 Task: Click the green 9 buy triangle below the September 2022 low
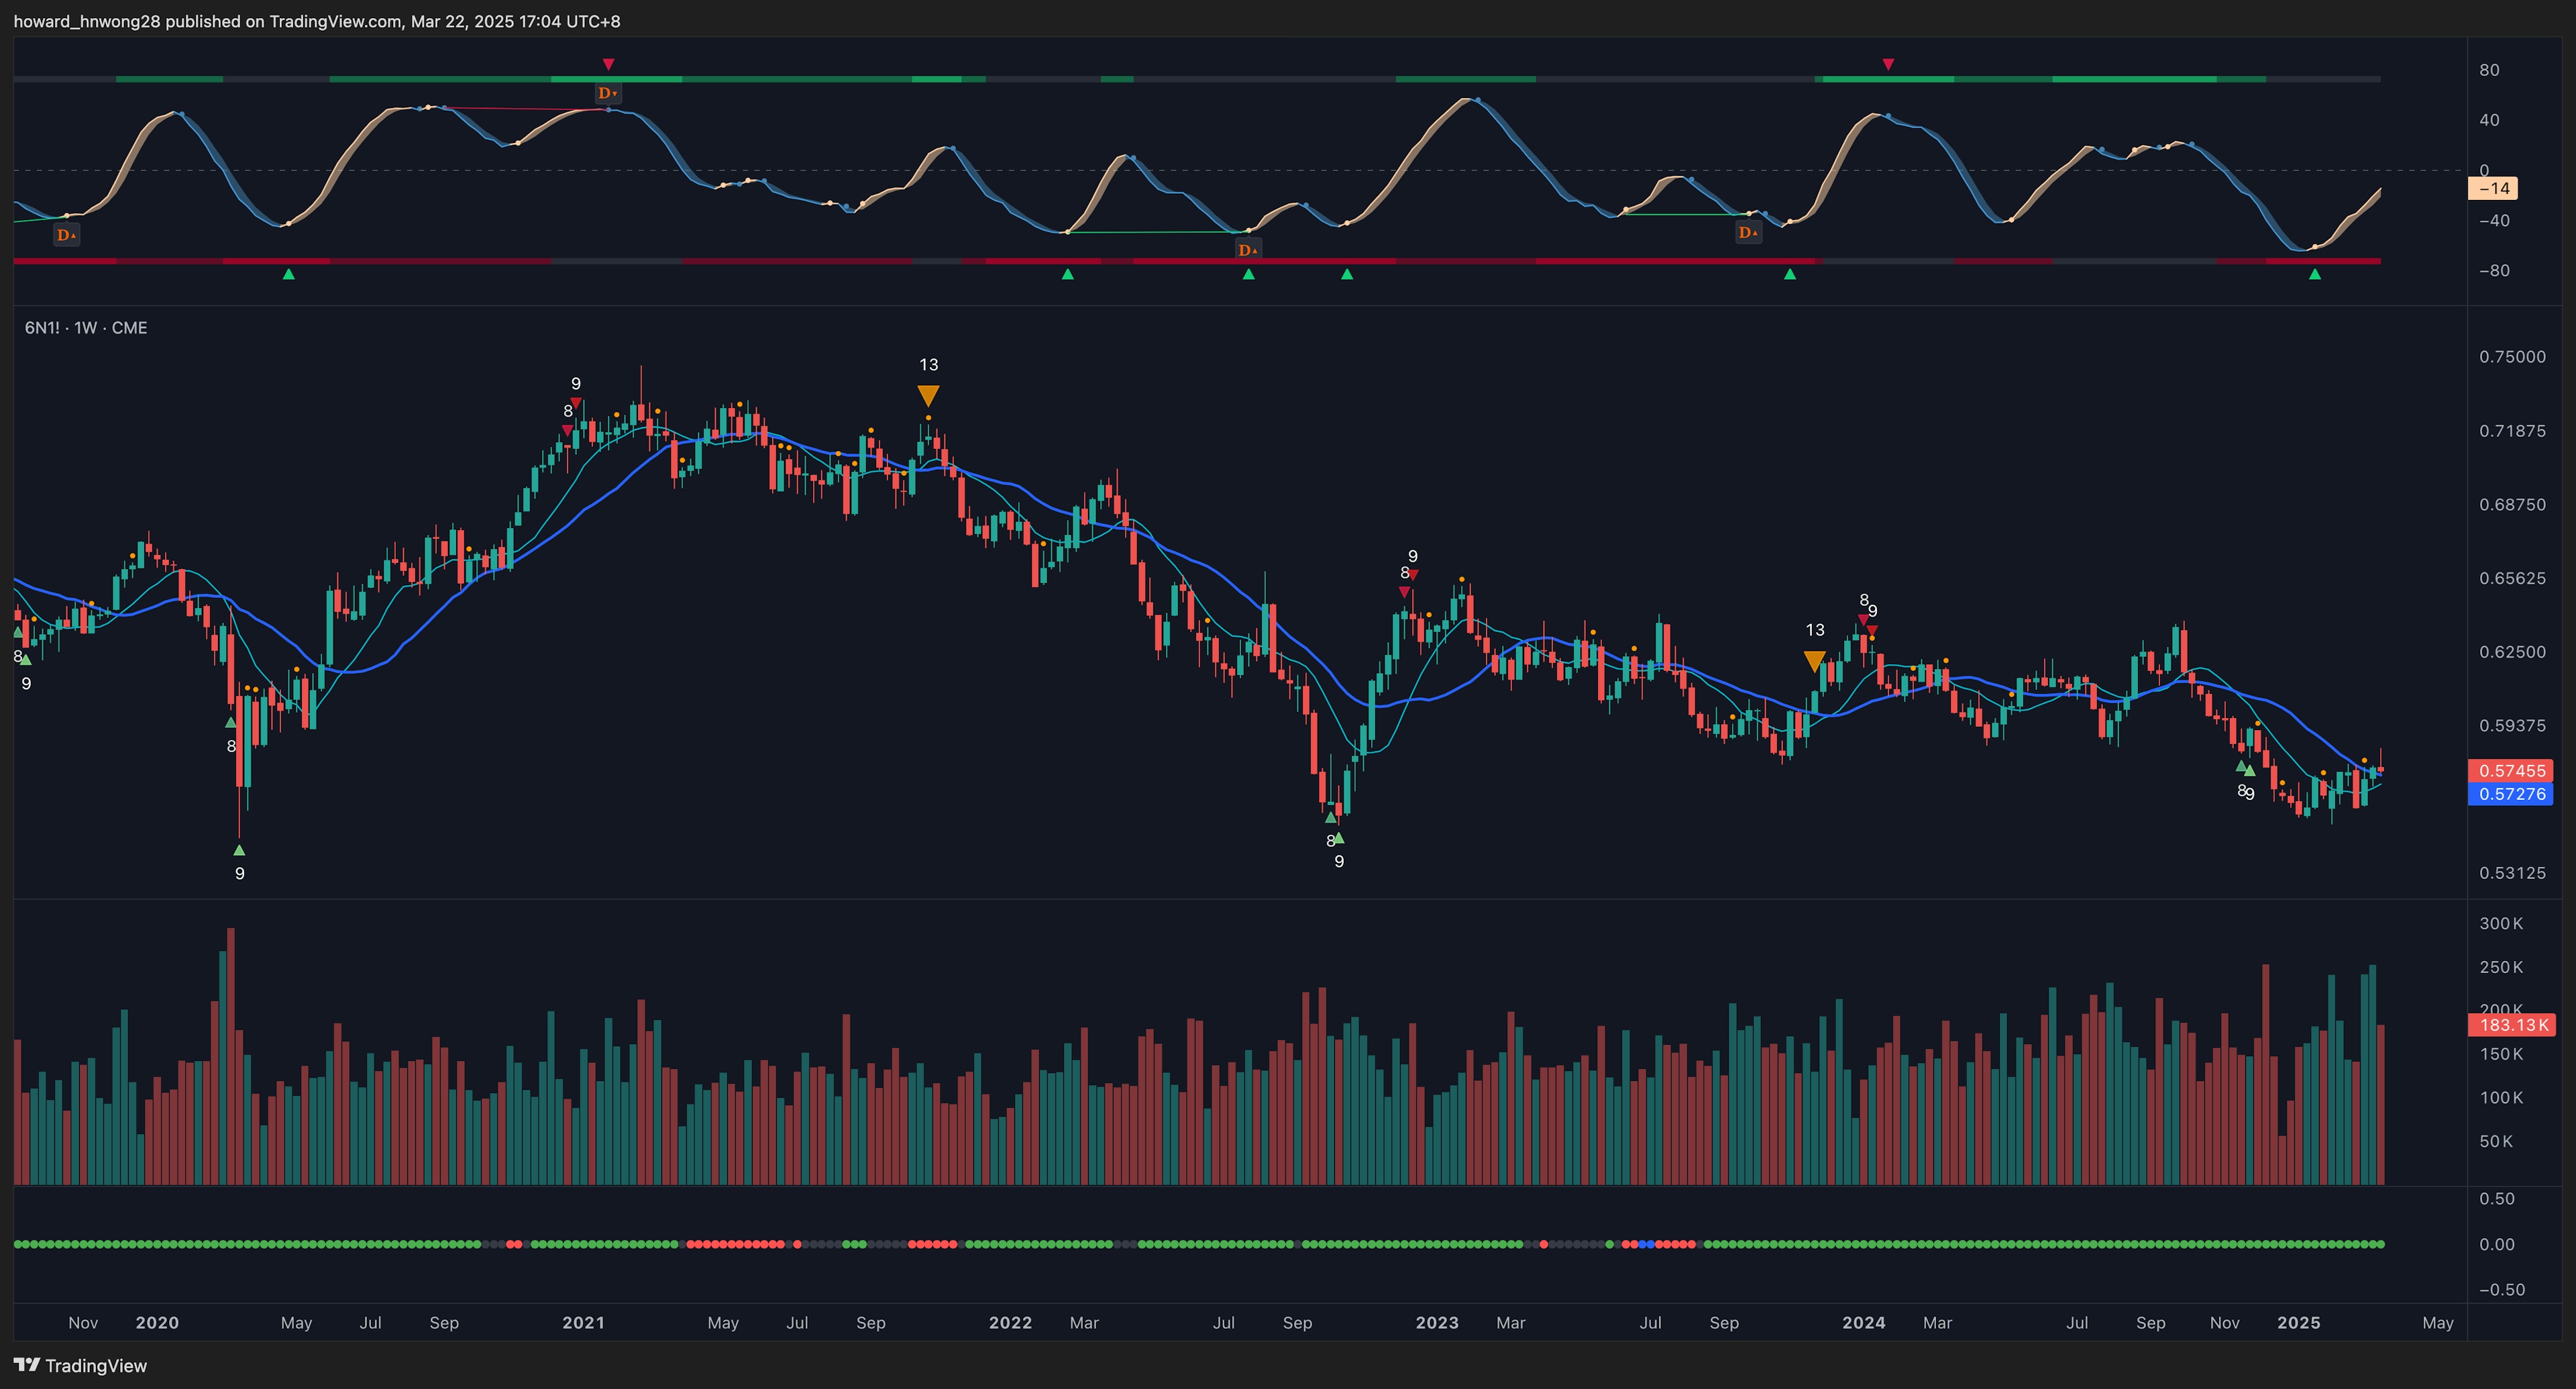point(1339,839)
